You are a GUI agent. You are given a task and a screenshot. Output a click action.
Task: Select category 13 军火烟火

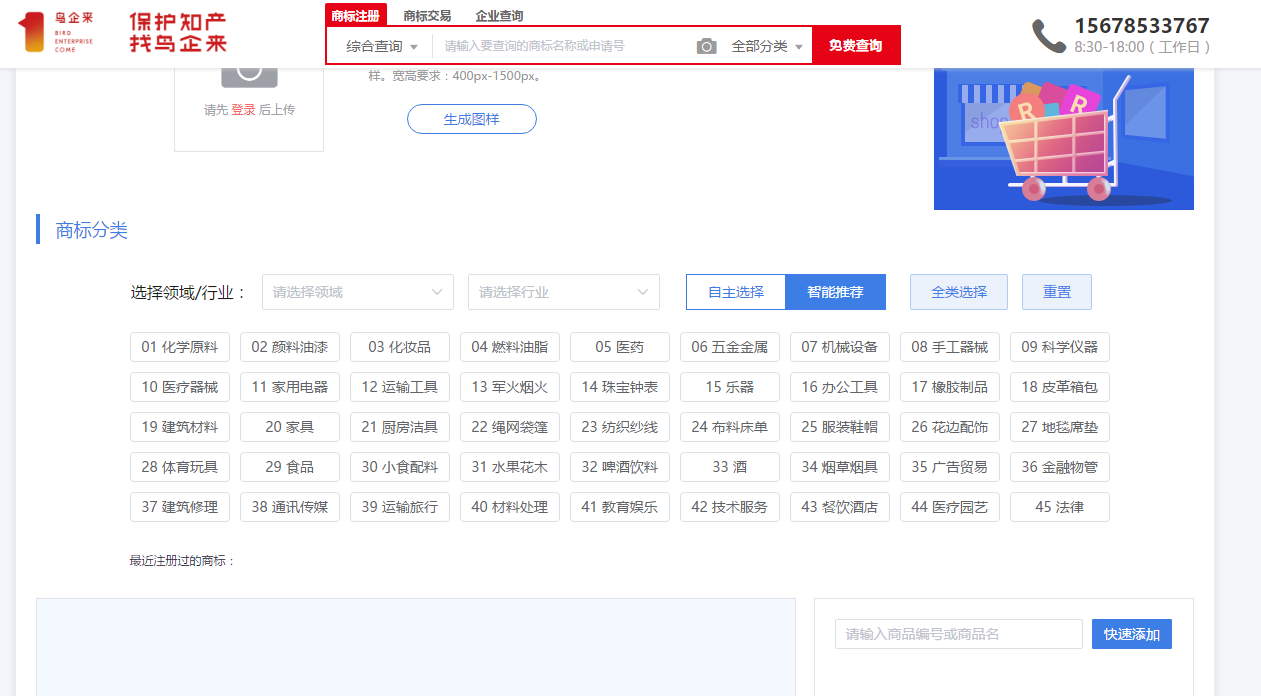click(x=510, y=387)
